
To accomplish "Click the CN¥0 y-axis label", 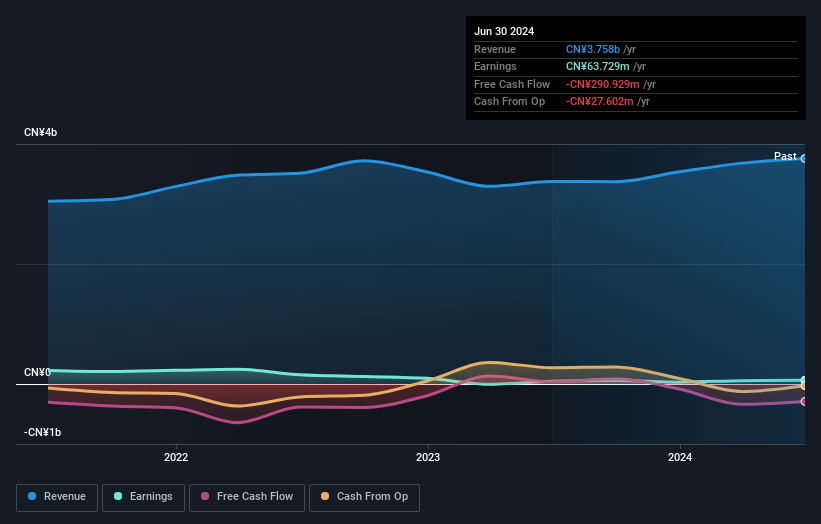I will tap(37, 372).
